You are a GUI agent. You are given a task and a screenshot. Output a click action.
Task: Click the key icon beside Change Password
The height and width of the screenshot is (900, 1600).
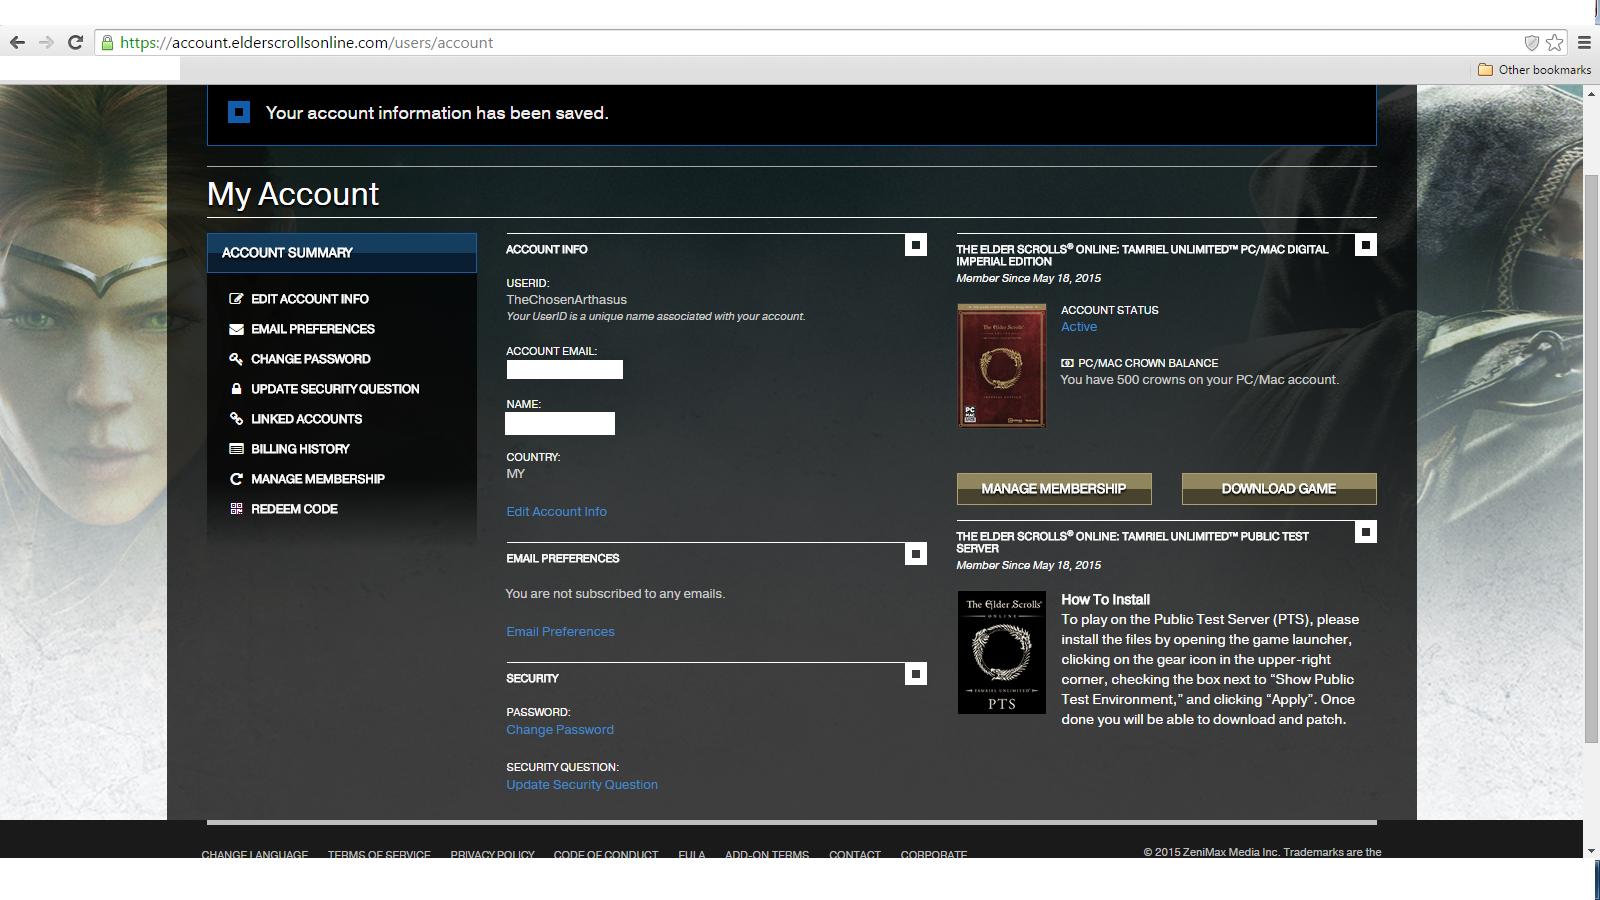click(236, 358)
